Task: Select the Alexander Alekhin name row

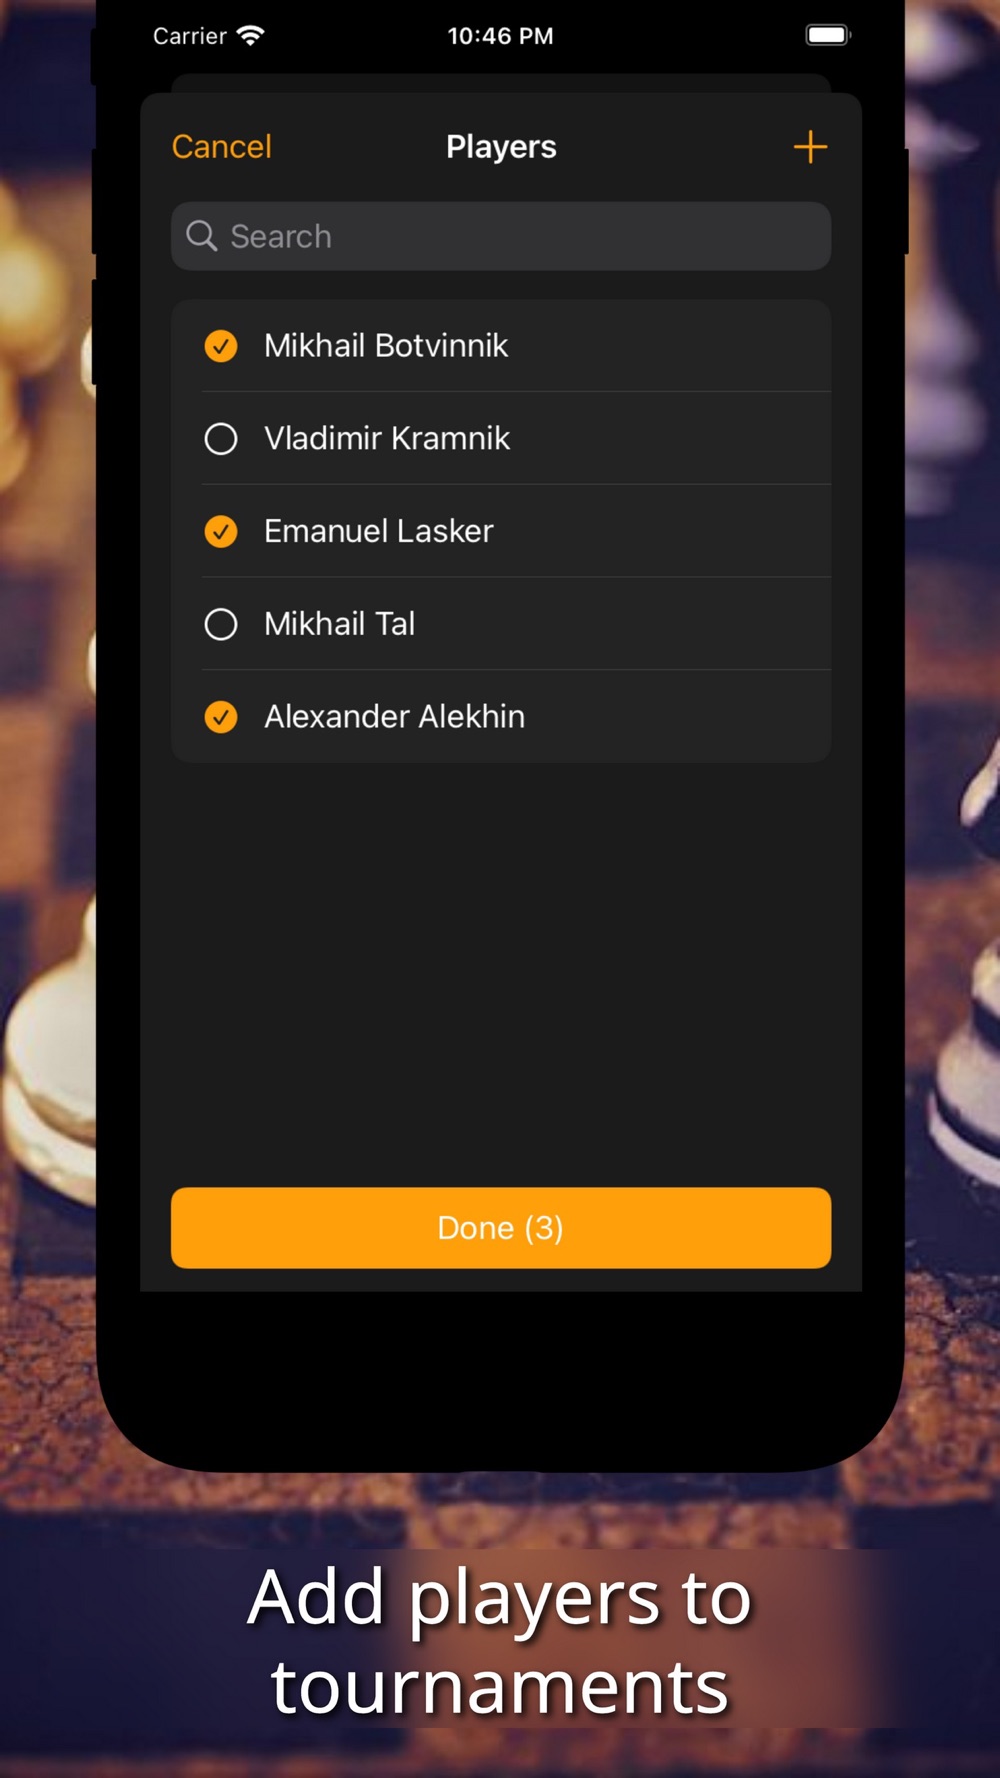Action: pyautogui.click(x=501, y=717)
